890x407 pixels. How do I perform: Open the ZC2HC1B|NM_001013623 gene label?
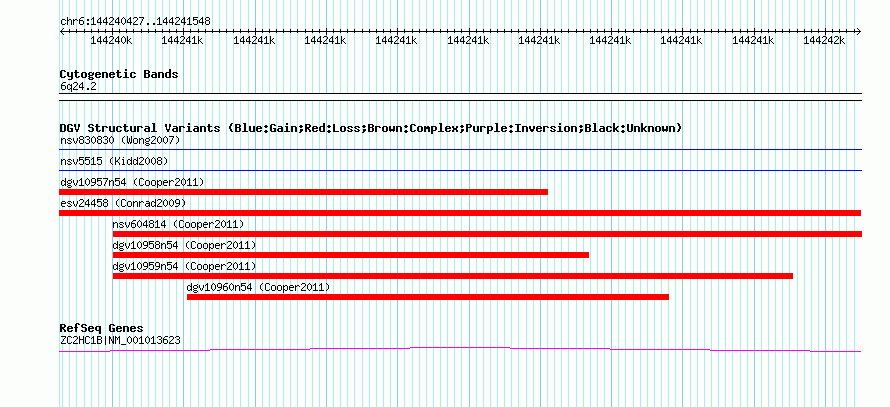[120, 341]
